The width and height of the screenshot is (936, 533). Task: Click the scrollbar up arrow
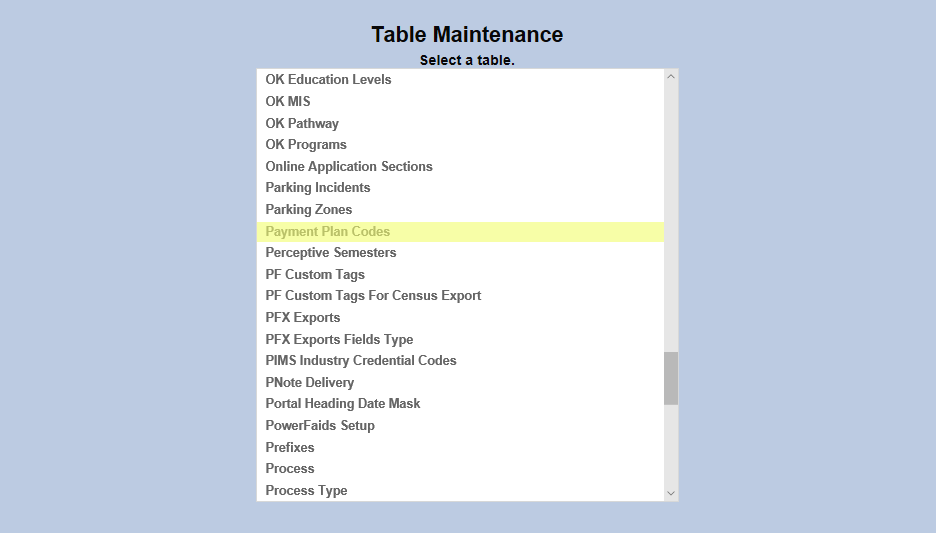[671, 76]
